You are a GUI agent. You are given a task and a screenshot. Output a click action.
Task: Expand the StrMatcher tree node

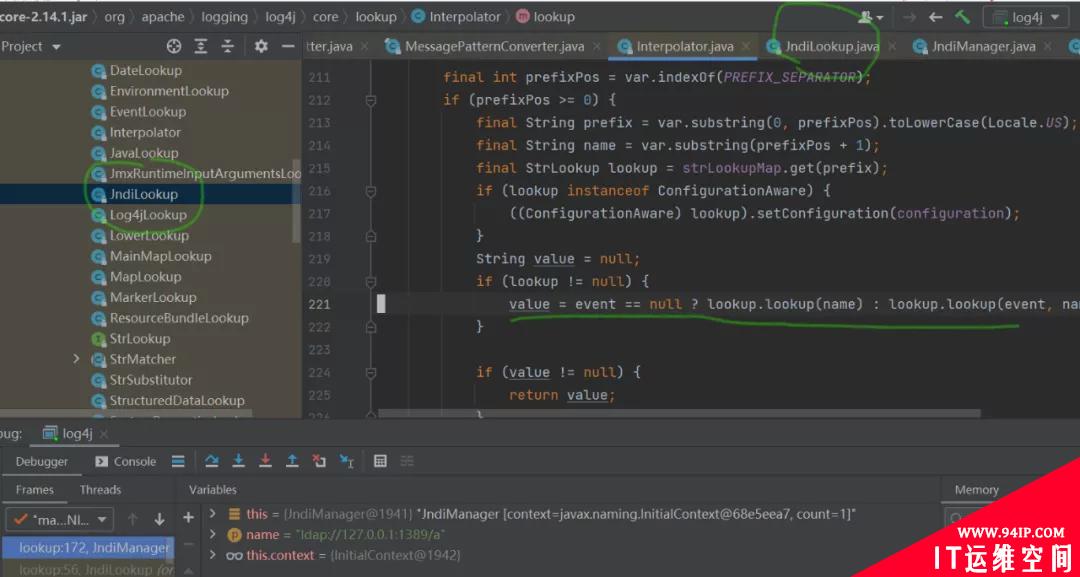pyautogui.click(x=76, y=359)
